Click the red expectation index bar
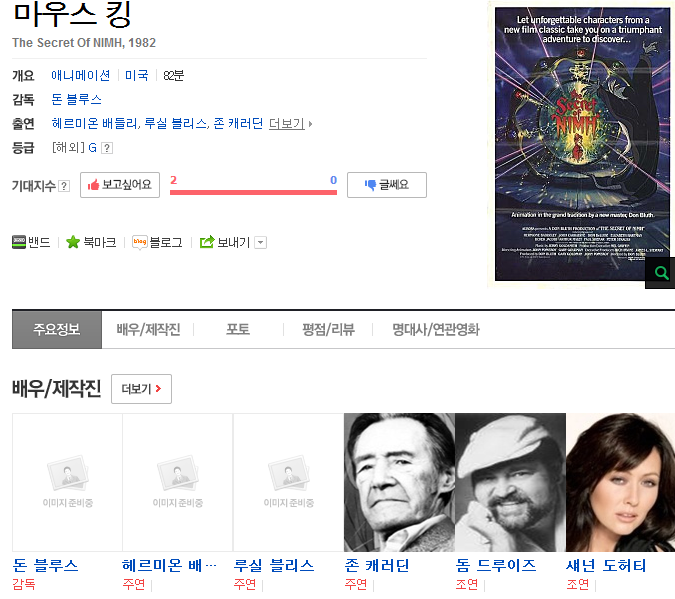675x599 pixels. coord(253,192)
